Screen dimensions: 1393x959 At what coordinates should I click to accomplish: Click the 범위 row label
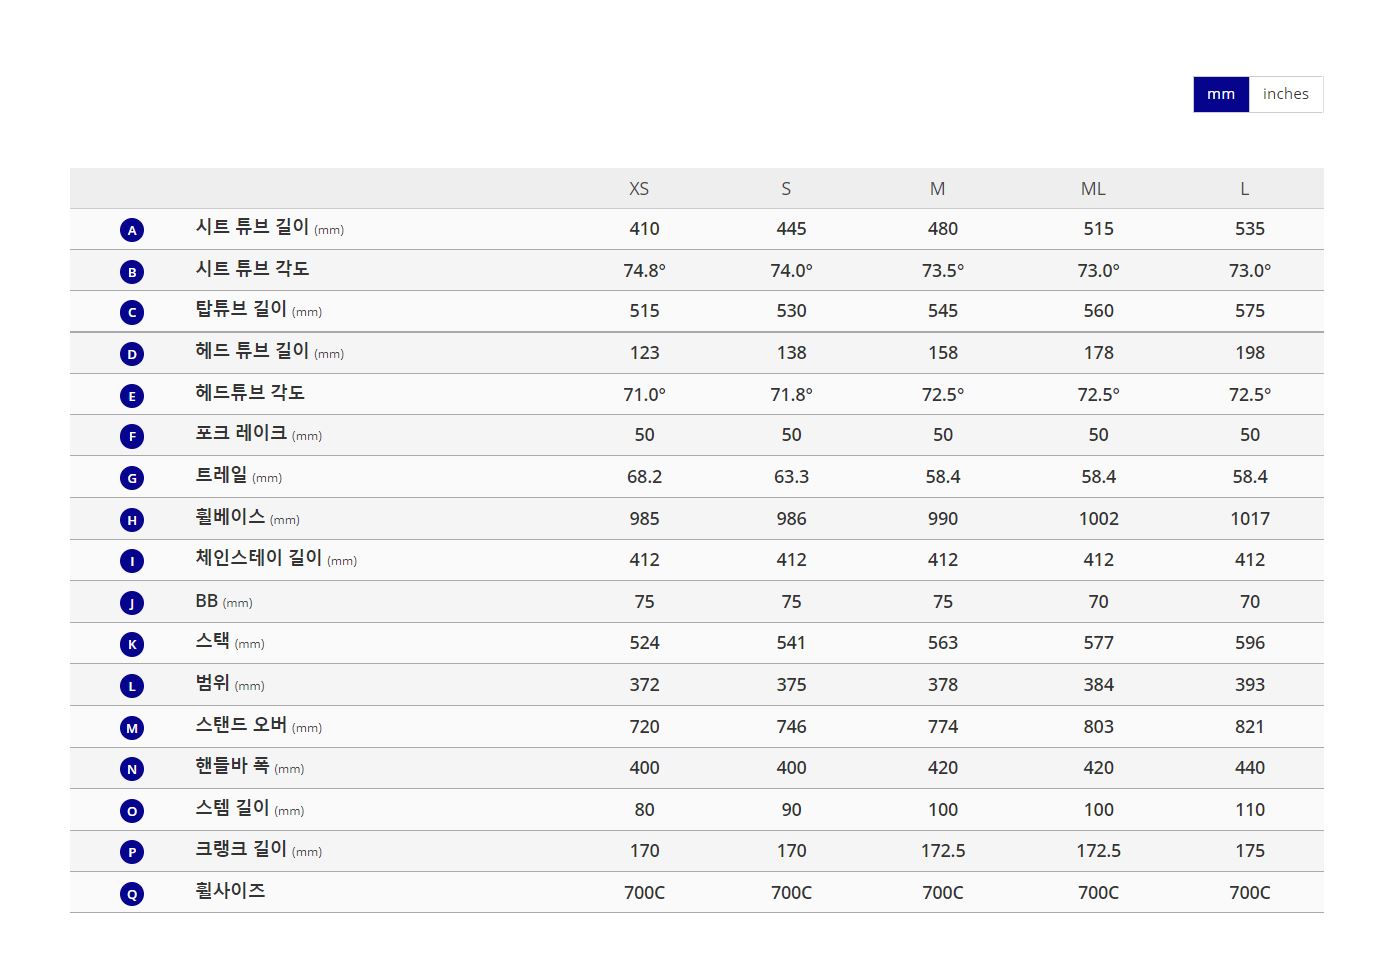pos(212,683)
